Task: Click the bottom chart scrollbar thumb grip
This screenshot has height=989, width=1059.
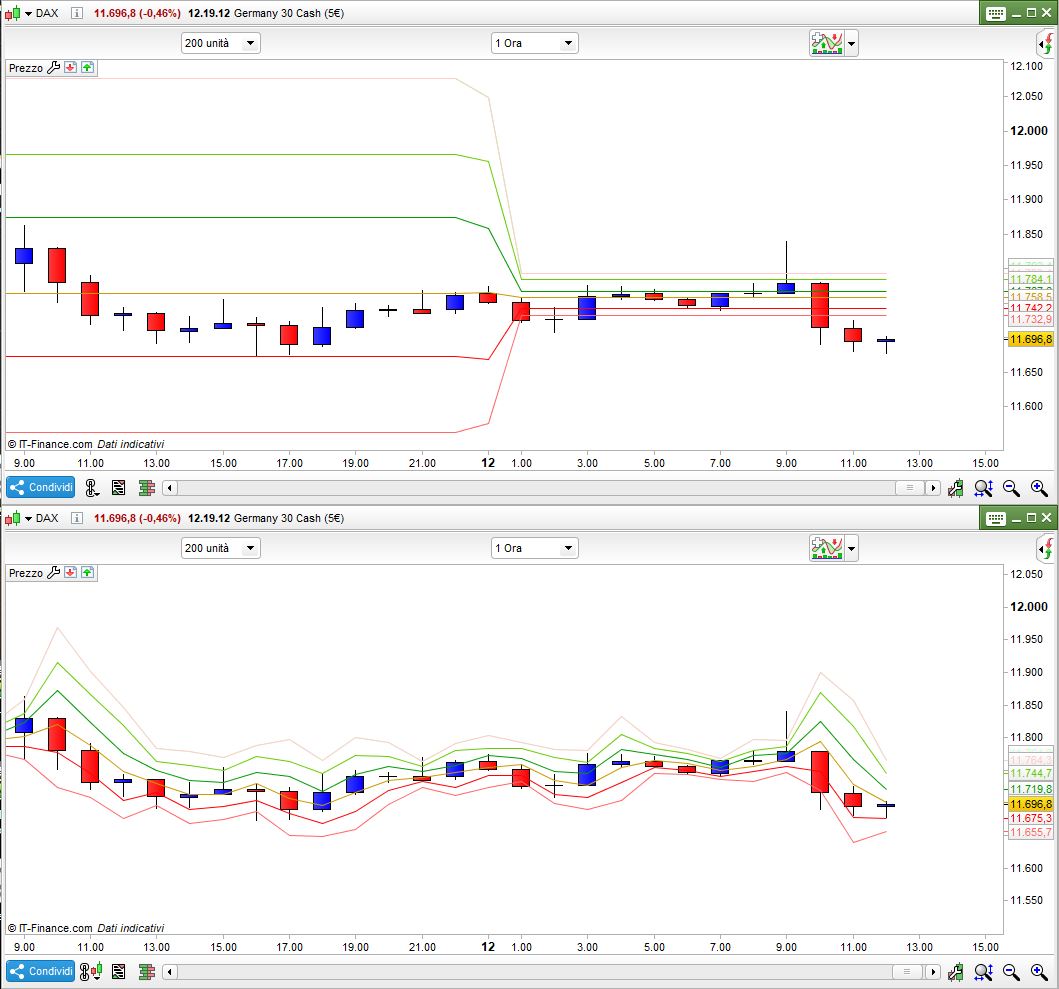Action: point(907,971)
